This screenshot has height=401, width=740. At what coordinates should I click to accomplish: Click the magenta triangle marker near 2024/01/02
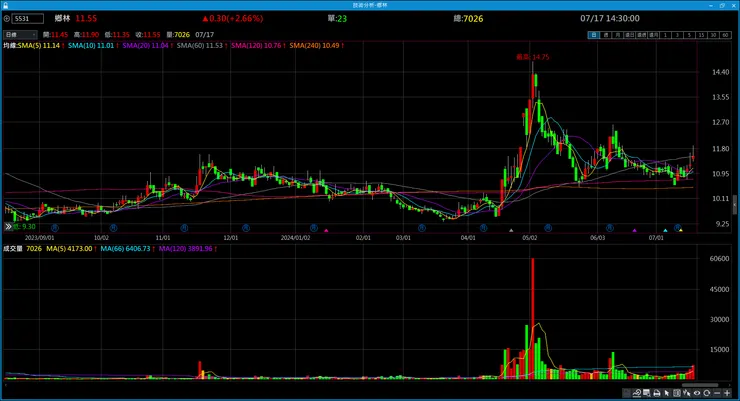[x=326, y=230]
